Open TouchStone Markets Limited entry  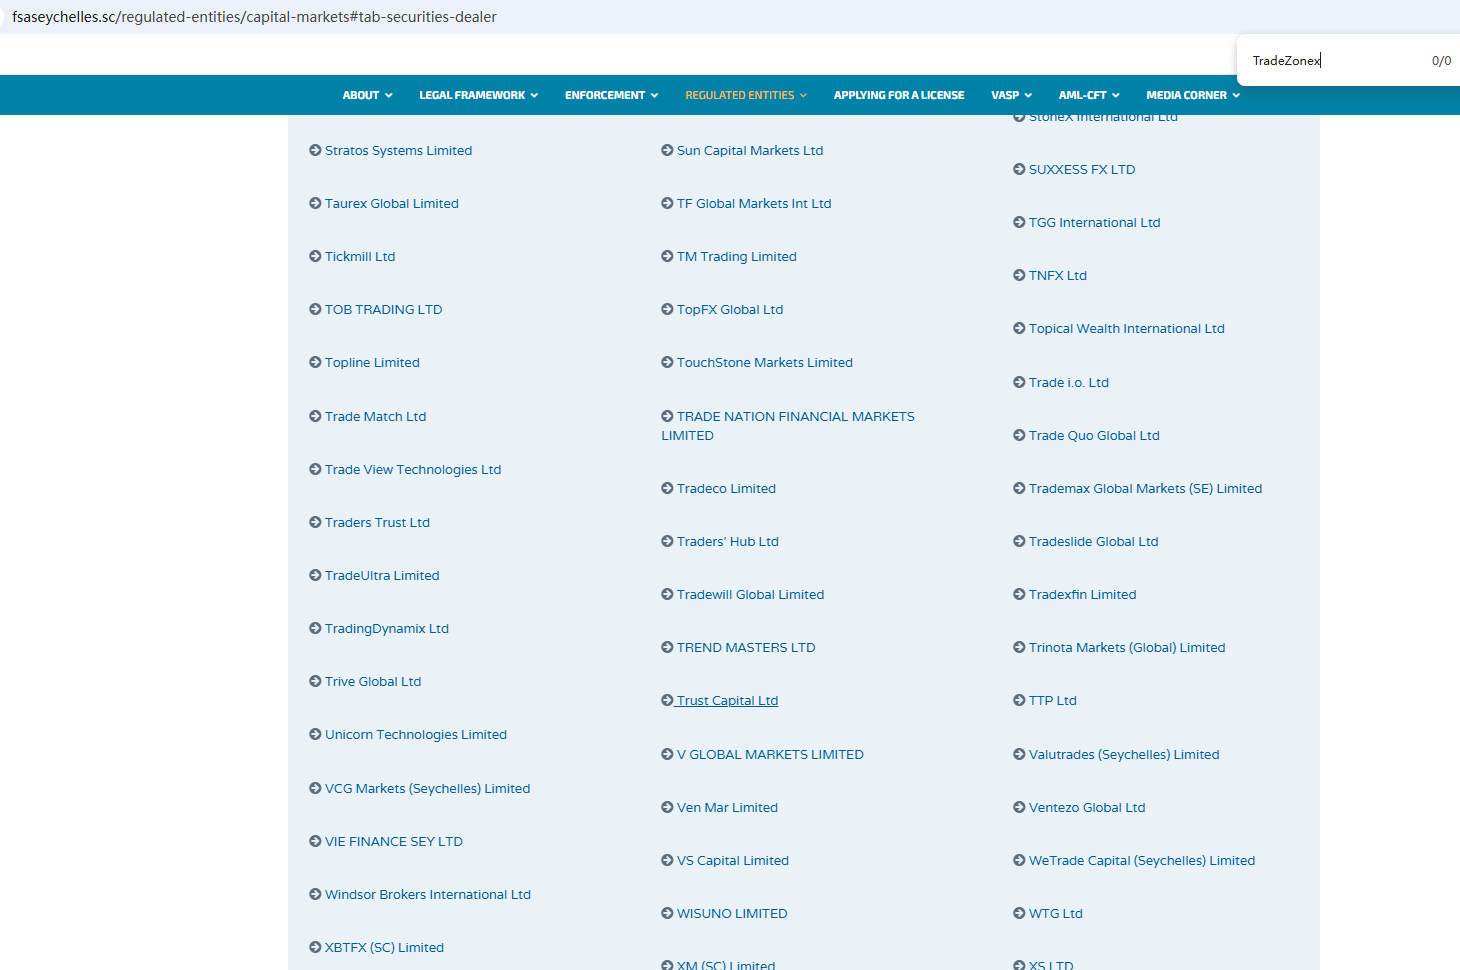point(765,362)
